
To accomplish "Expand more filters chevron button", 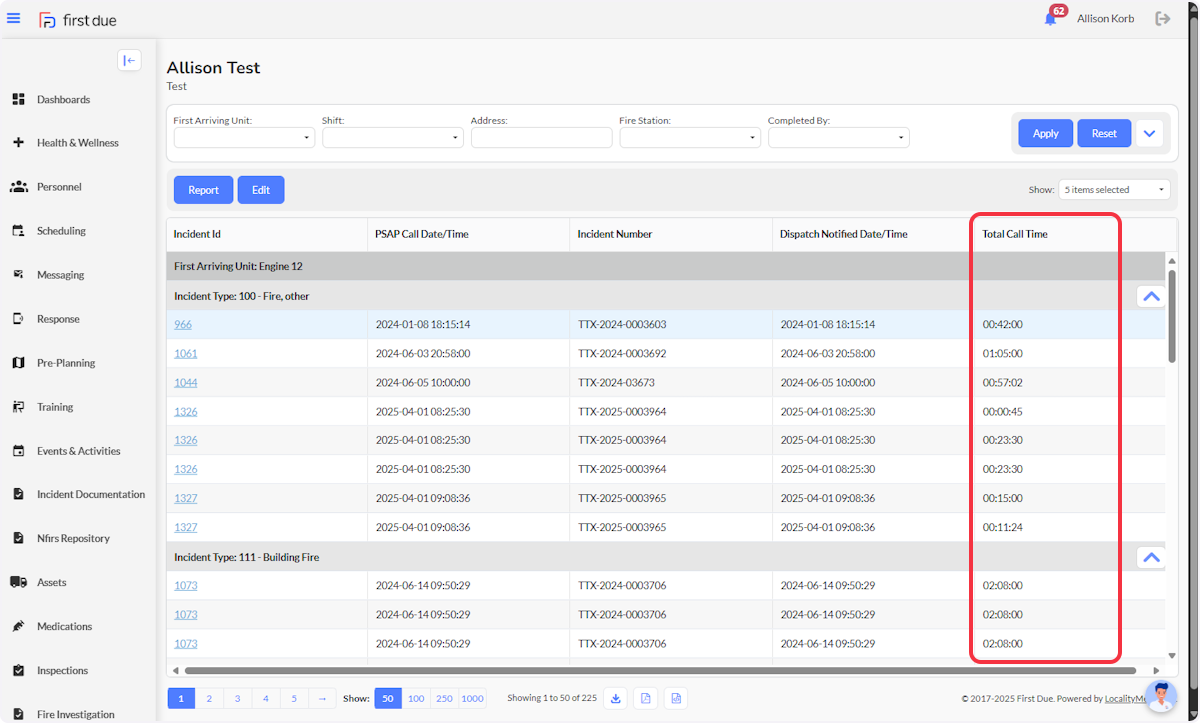I will pyautogui.click(x=1150, y=133).
